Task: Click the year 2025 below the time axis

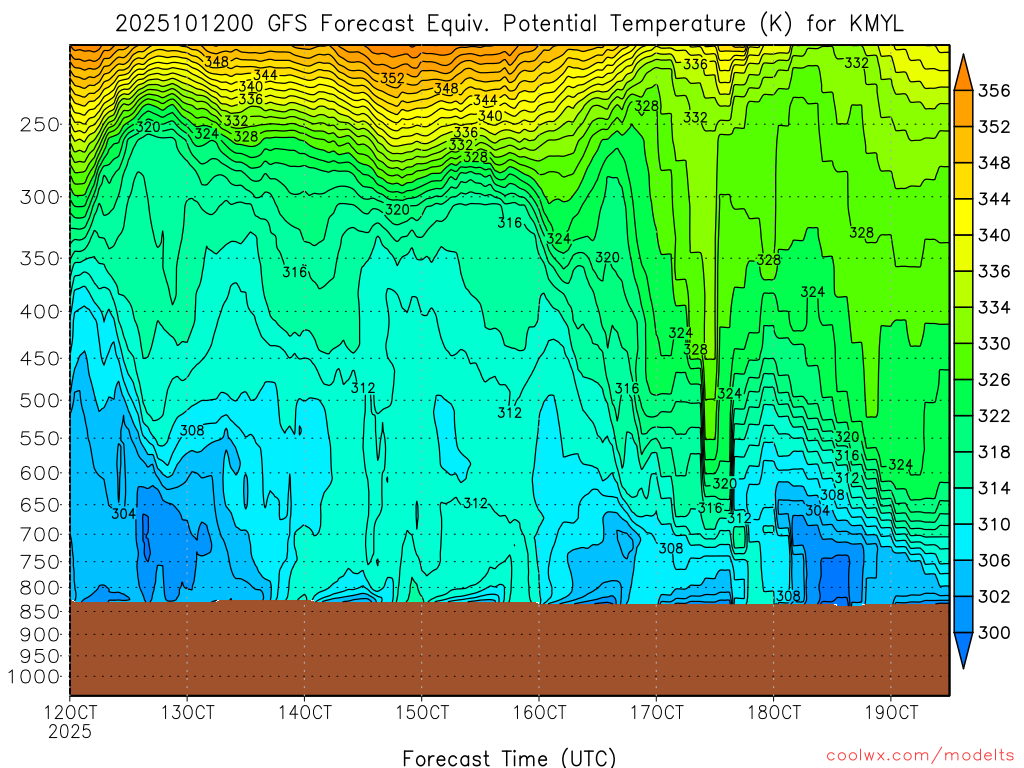Action: pos(70,732)
